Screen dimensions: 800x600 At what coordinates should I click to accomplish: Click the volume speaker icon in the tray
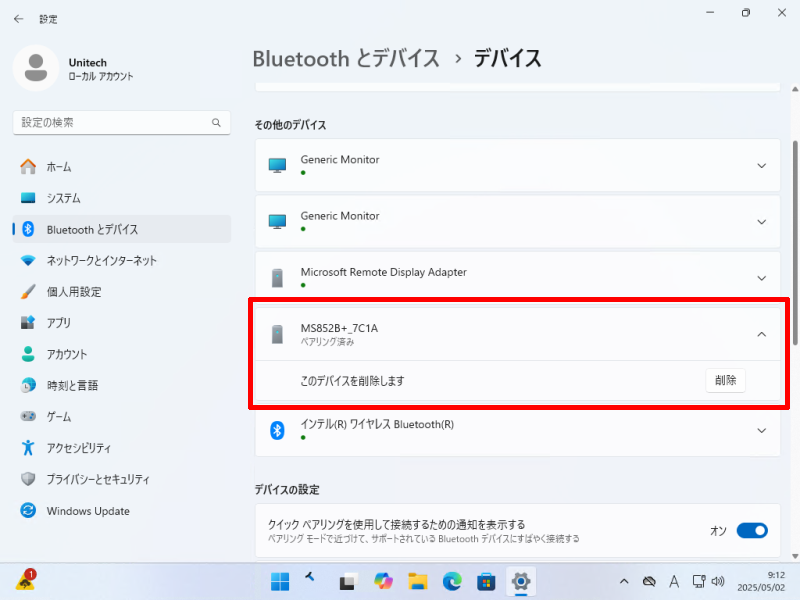click(x=717, y=581)
